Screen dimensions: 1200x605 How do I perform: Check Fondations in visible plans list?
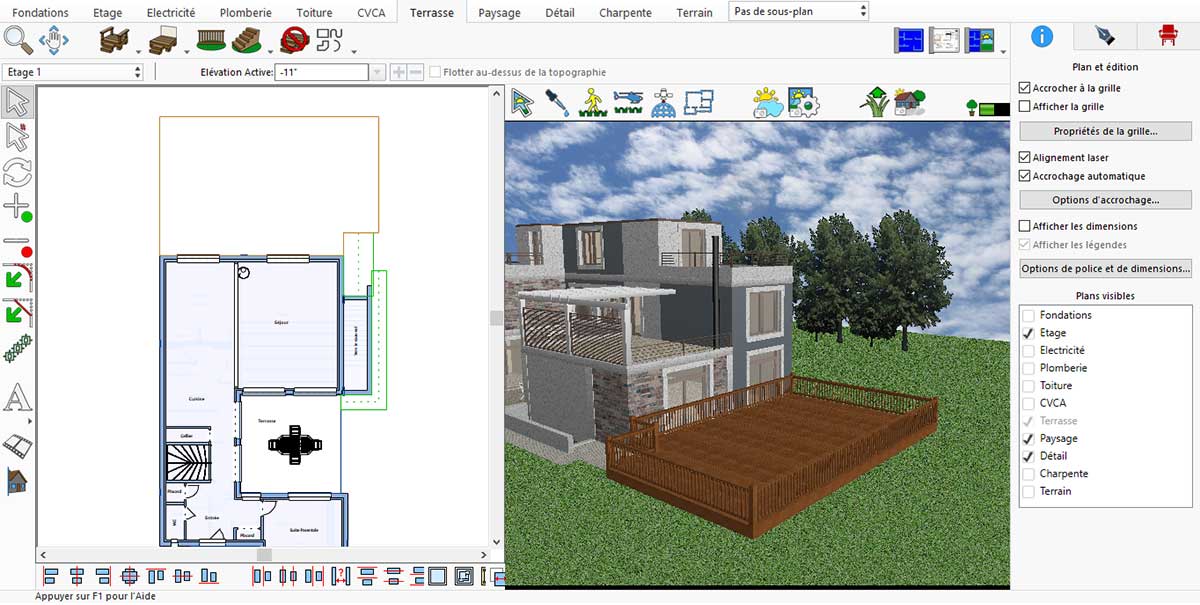[x=1028, y=315]
